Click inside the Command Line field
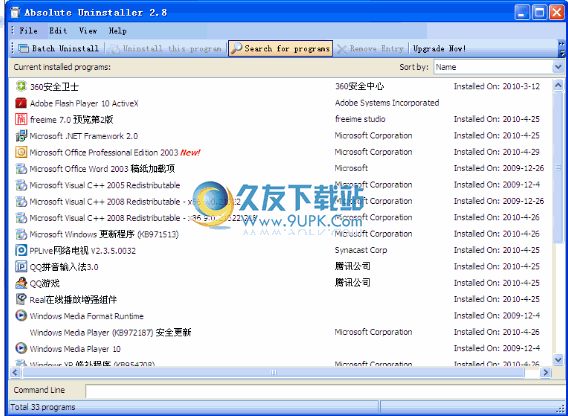Screen dimensions: 568x416 (x=326, y=391)
